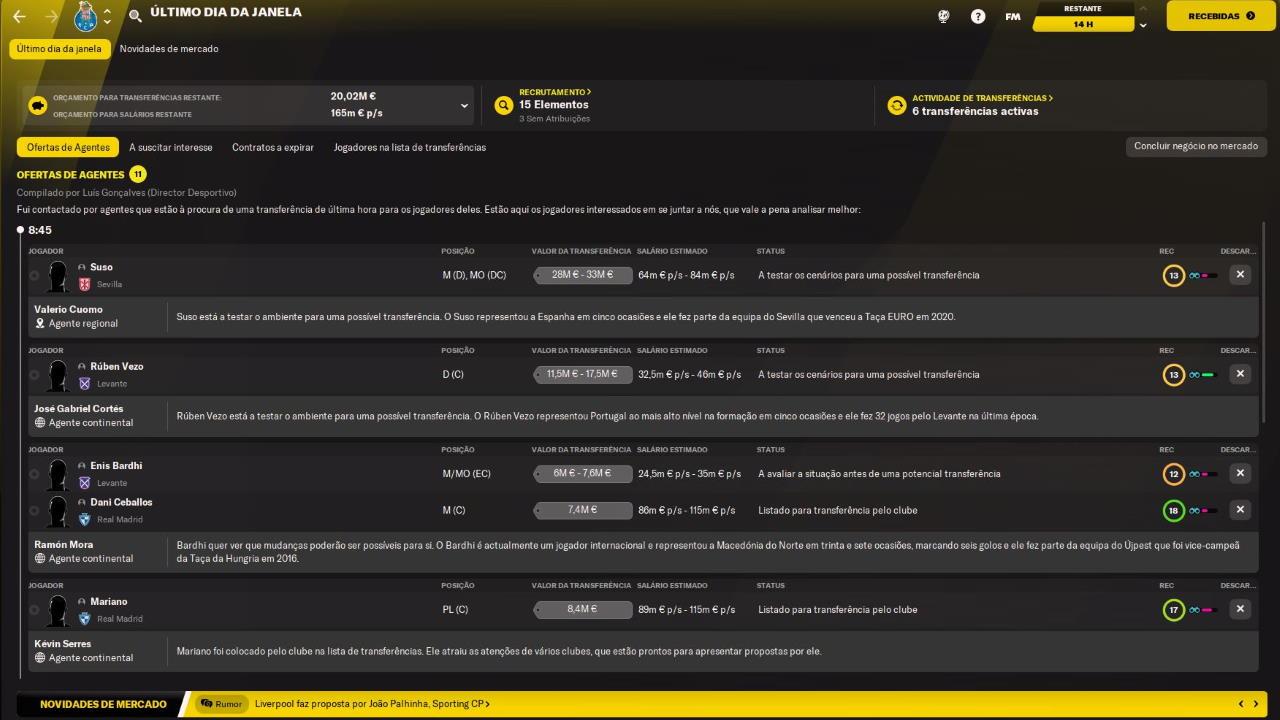1280x720 pixels.
Task: Click the Recebidas continue button
Action: (1221, 16)
